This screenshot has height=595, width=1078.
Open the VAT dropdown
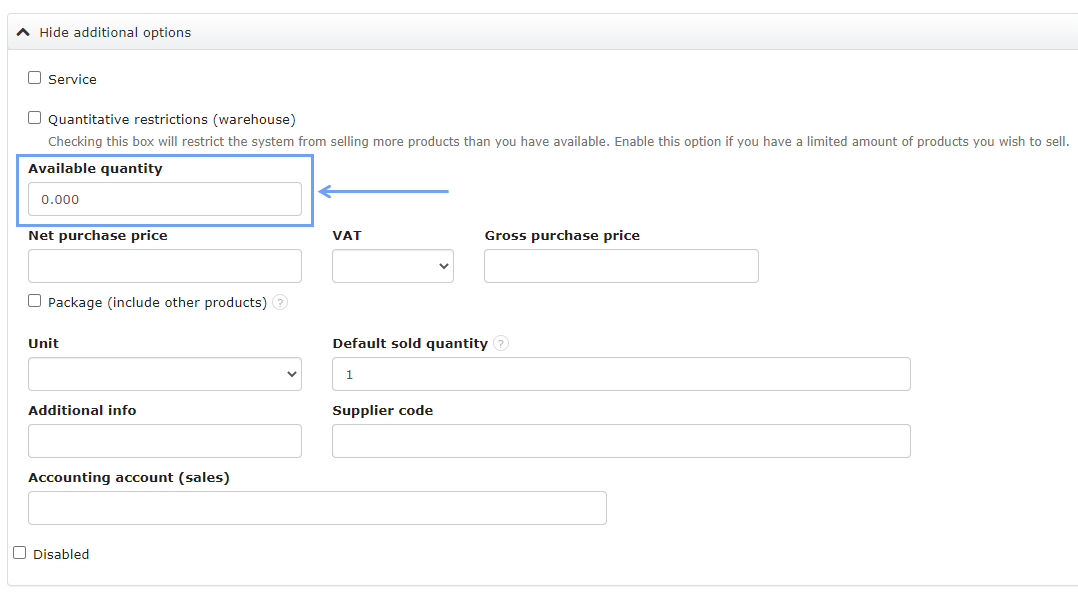[x=393, y=266]
